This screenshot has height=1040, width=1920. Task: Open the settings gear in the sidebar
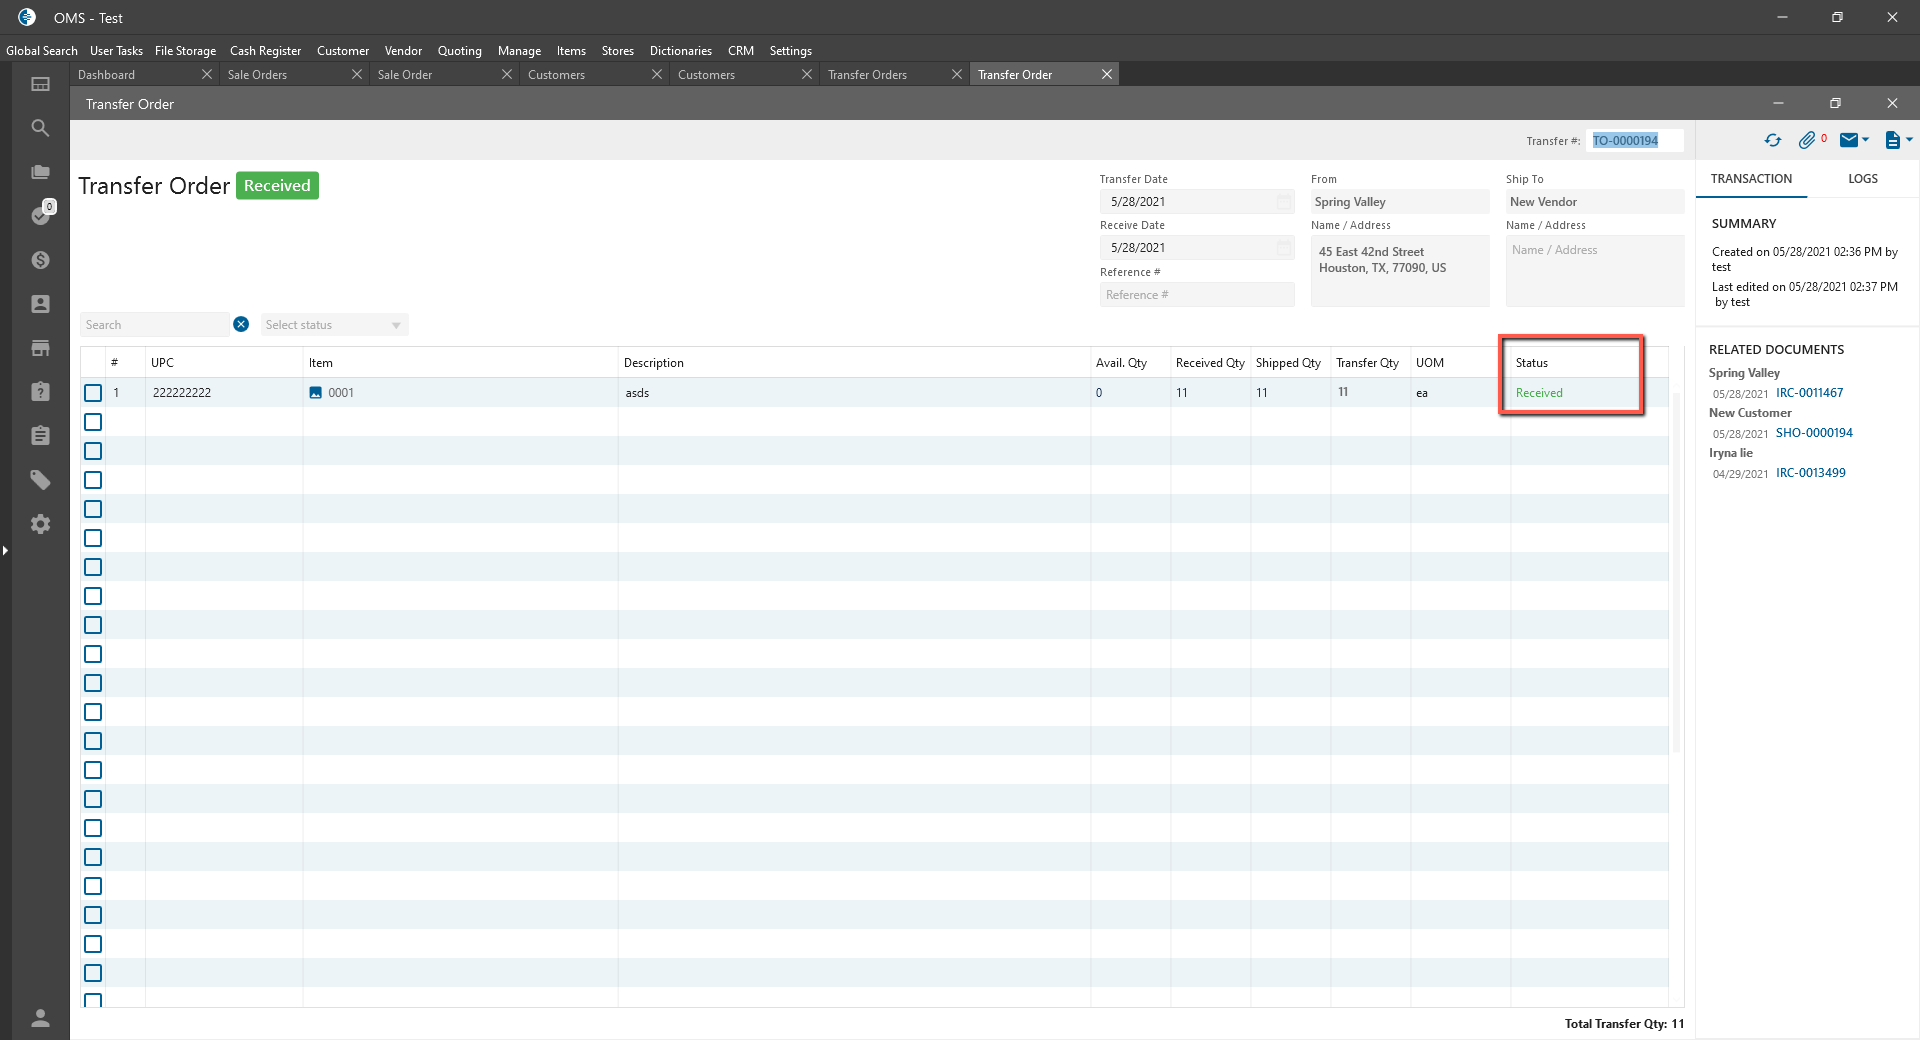[x=40, y=524]
